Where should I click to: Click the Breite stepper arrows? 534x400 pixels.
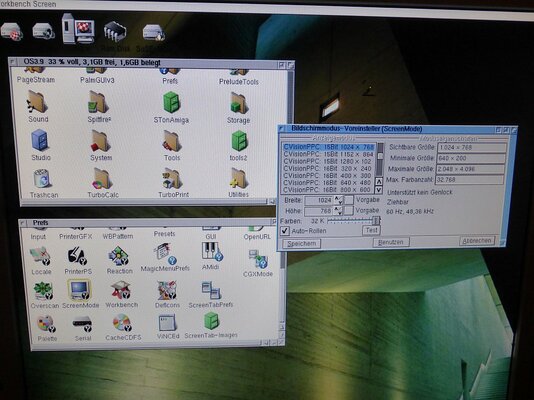coord(337,200)
